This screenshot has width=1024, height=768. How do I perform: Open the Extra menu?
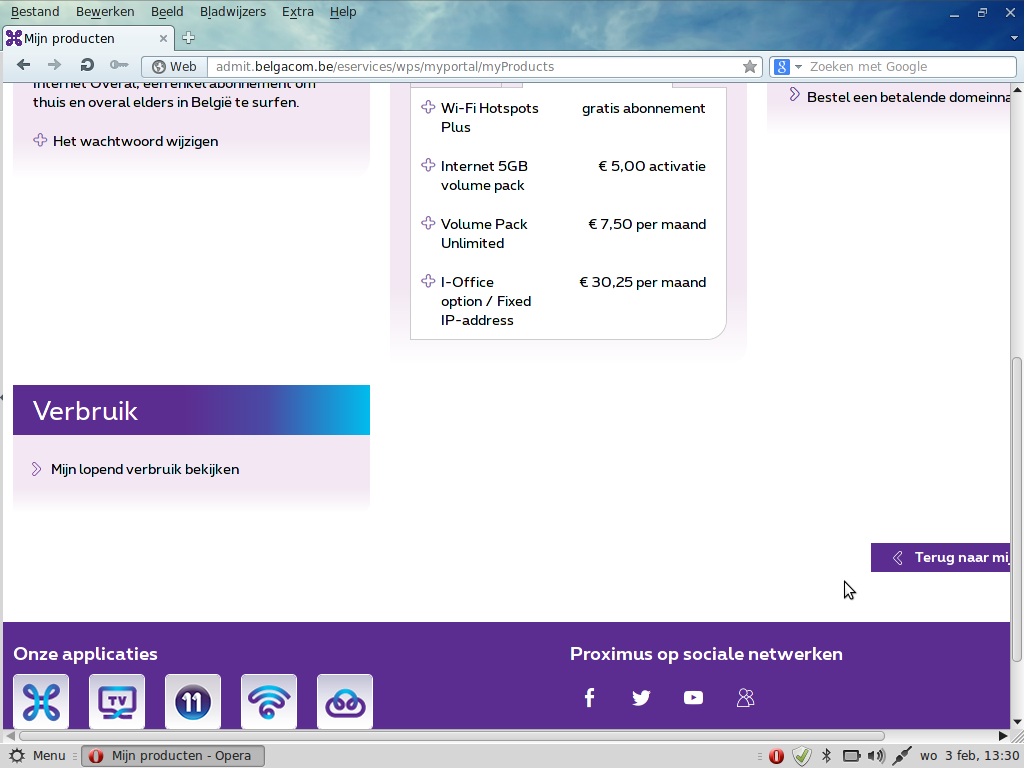(297, 12)
